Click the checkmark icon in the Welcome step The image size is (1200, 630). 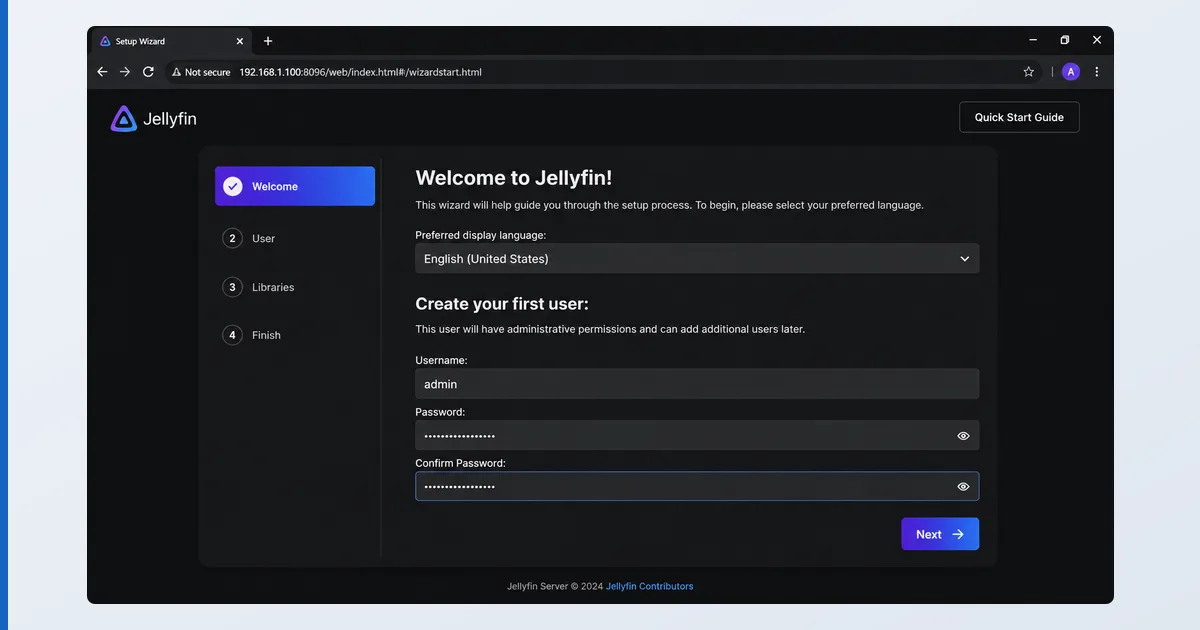coord(233,186)
